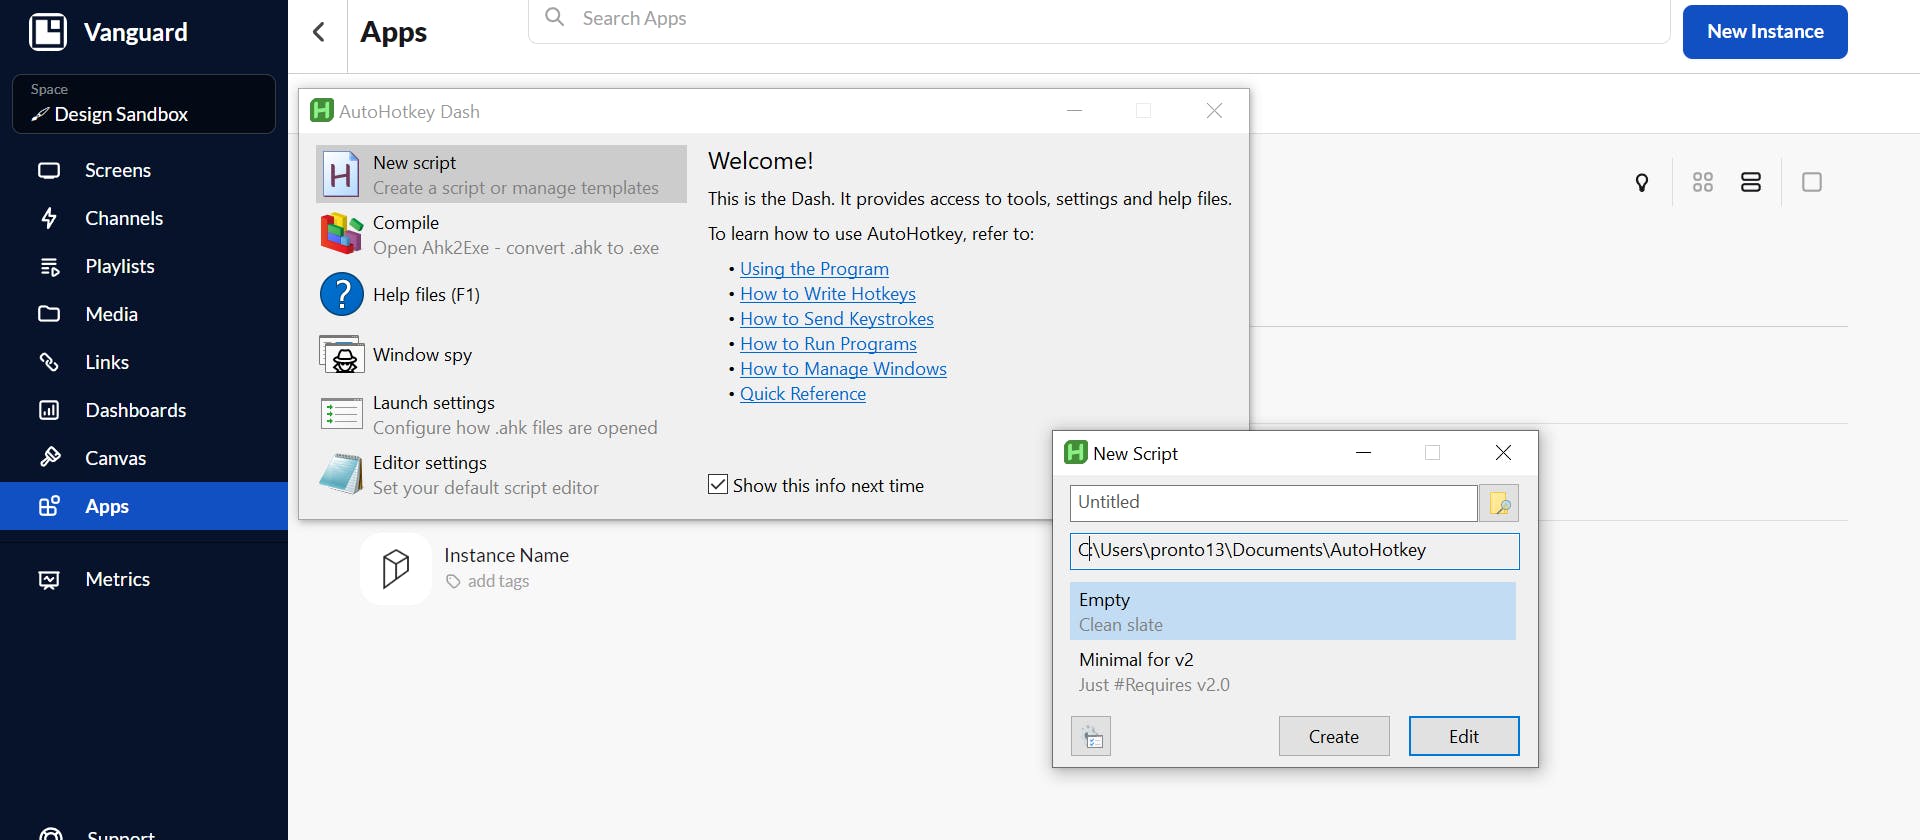Open Help files (F1) in Dash
This screenshot has height=840, width=1920.
click(502, 294)
